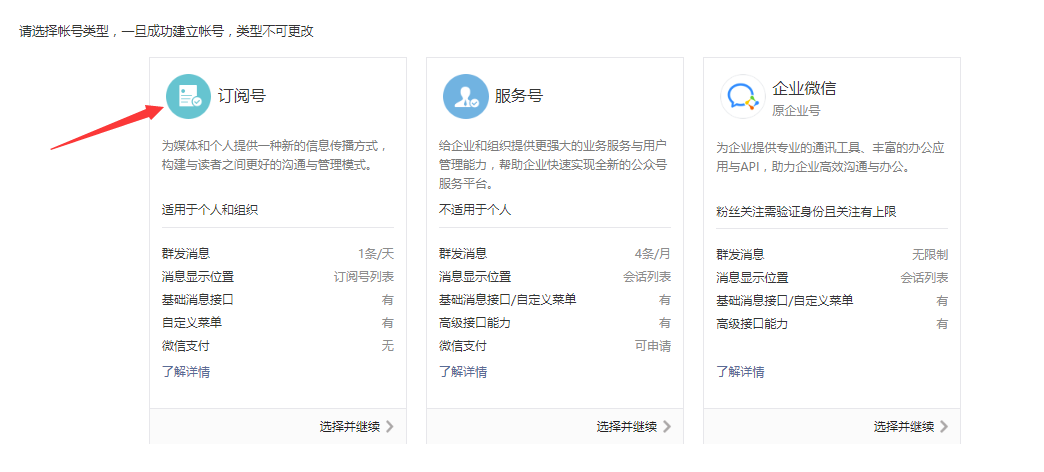The width and height of the screenshot is (1044, 472).
Task: Click the 适用于个人和组织 text
Action: coord(210,210)
